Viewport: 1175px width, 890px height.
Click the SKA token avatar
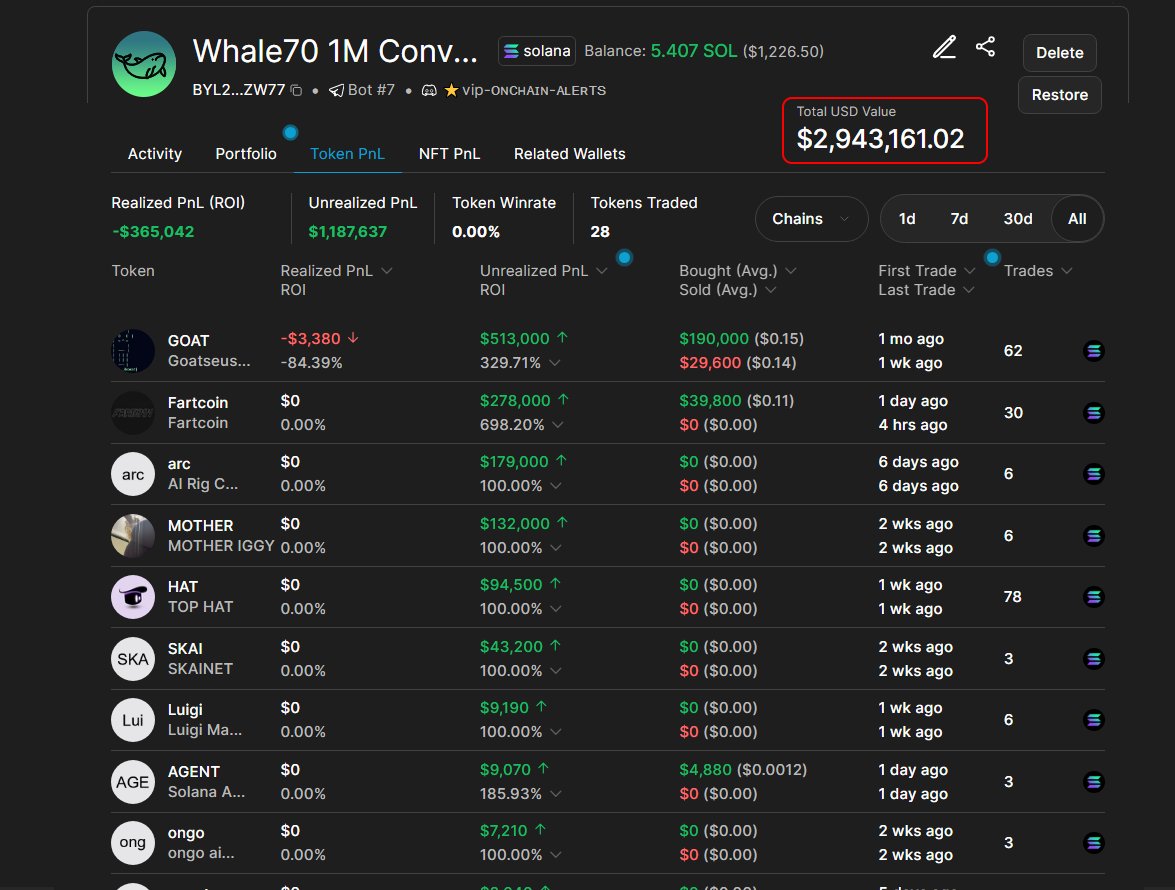click(133, 659)
